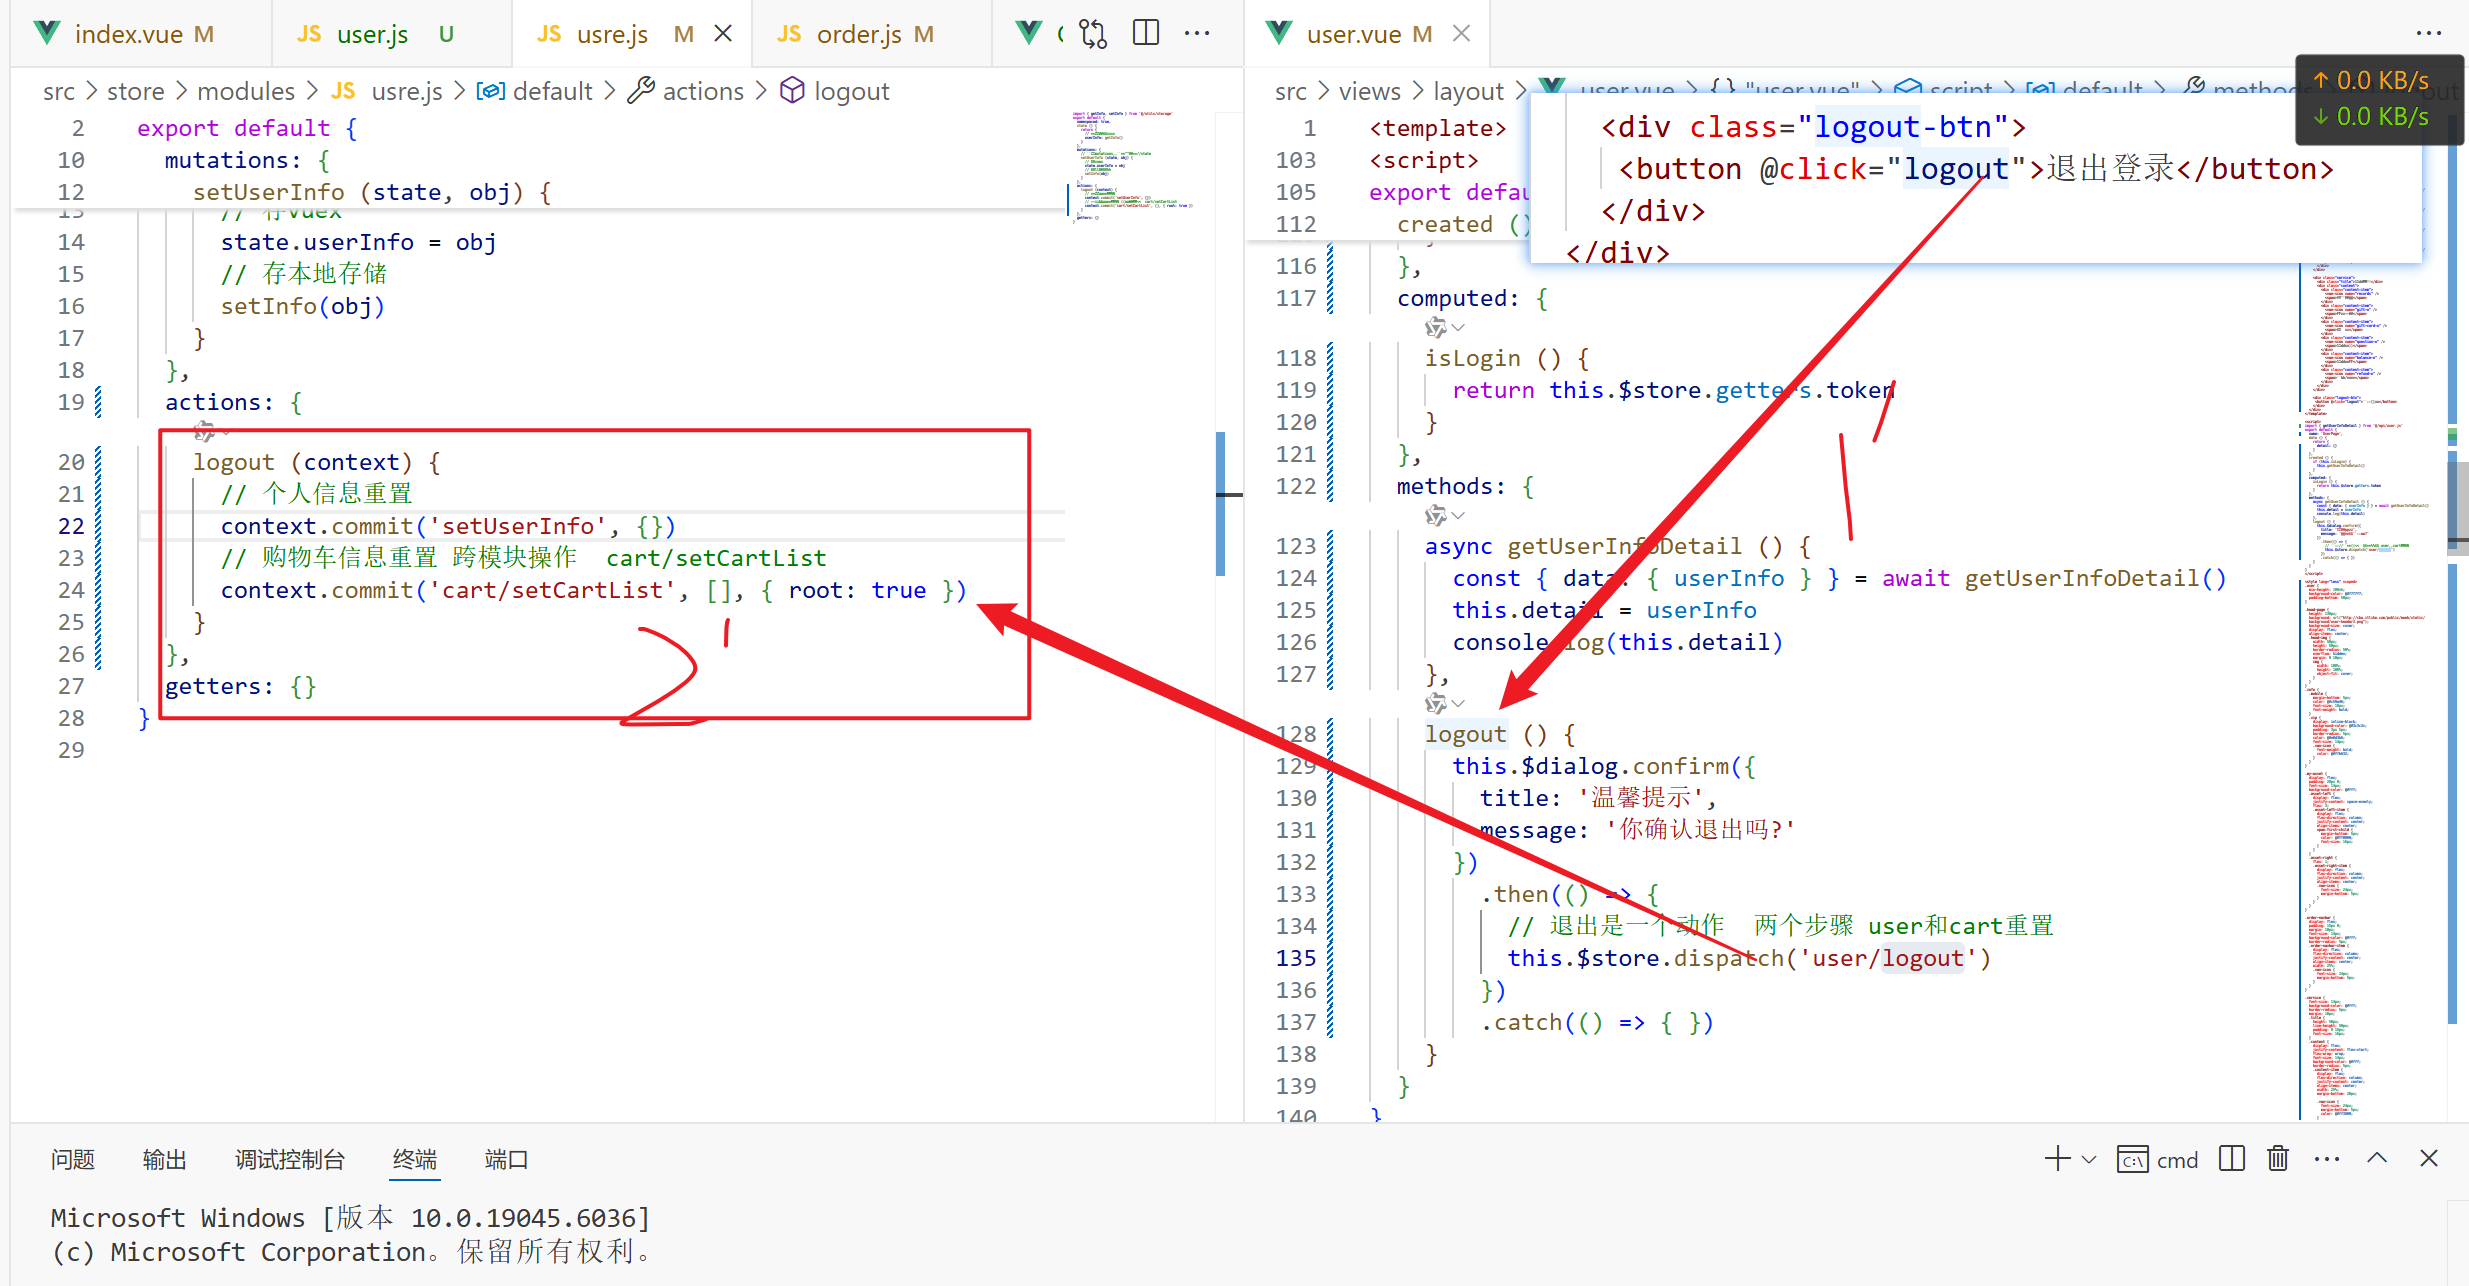Expand chevron above isLogin computed method
This screenshot has height=1286, width=2469.
(x=1458, y=328)
